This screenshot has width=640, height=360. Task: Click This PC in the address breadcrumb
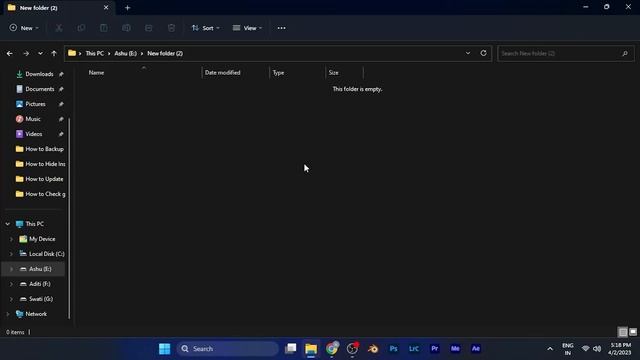[x=95, y=53]
